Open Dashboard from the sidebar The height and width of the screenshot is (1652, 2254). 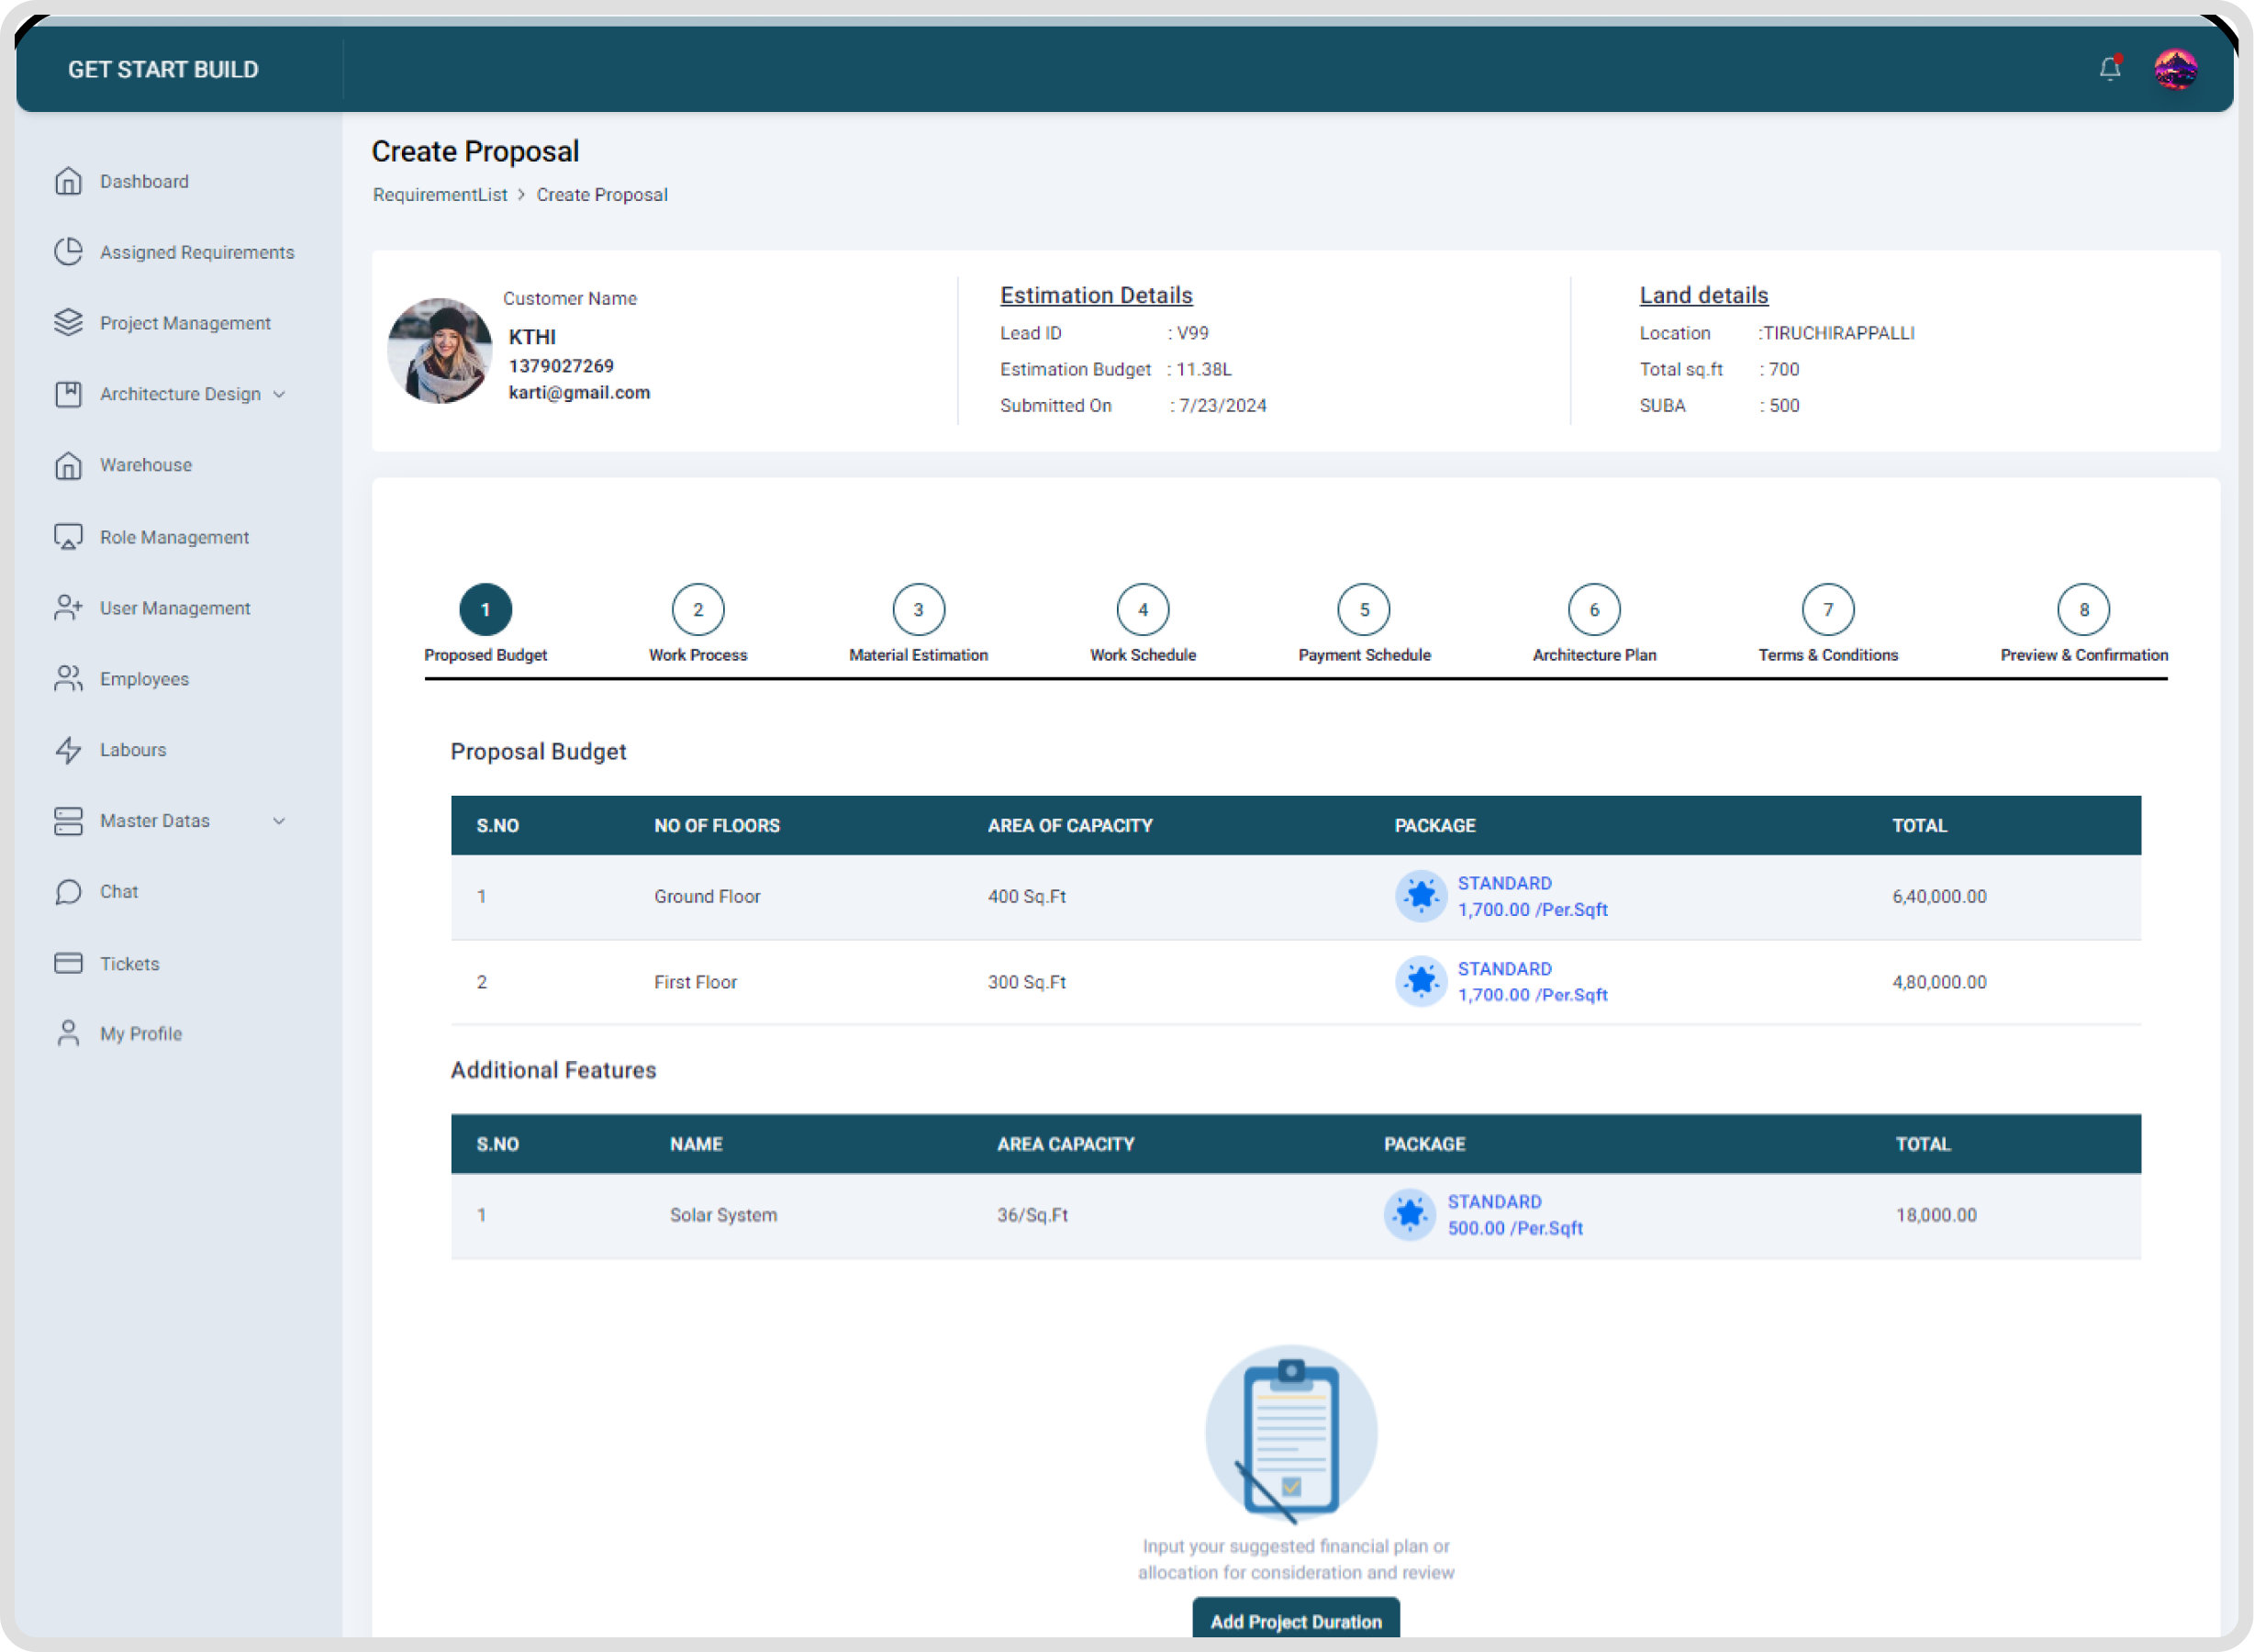click(x=143, y=181)
